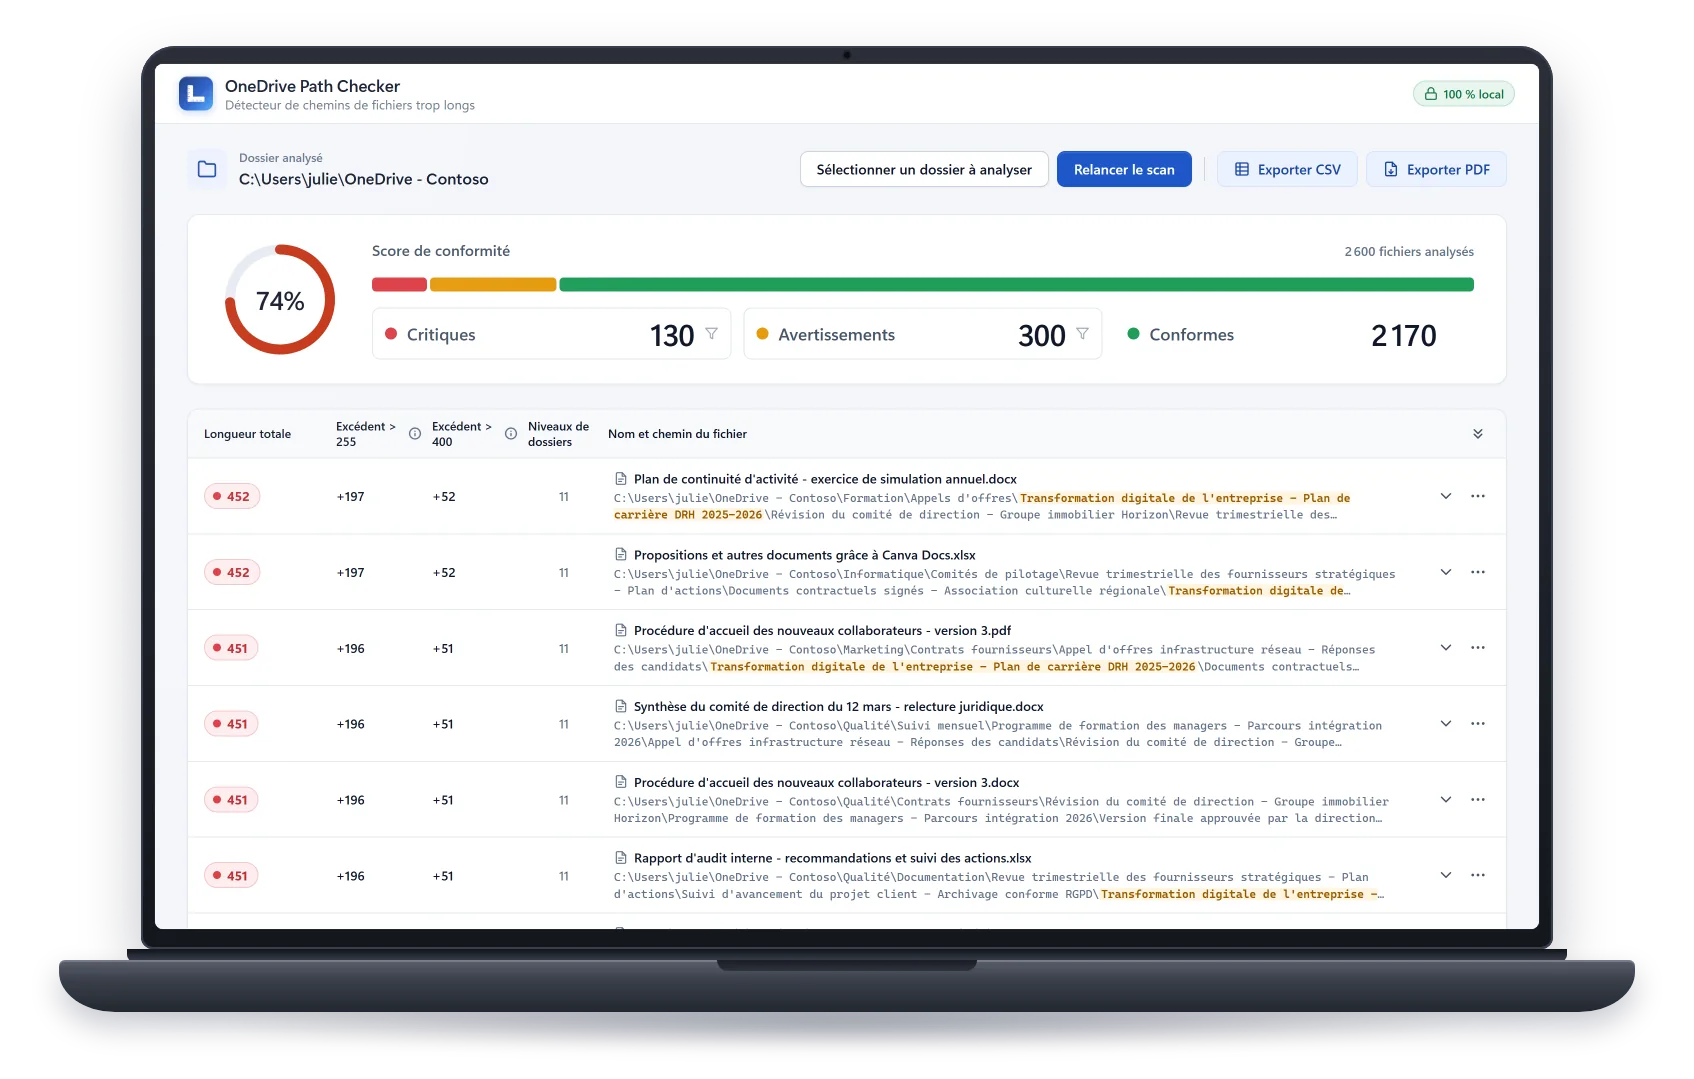Open the info tooltip for Excédent > 255
Screen dimensions: 1694x1079
(415, 434)
